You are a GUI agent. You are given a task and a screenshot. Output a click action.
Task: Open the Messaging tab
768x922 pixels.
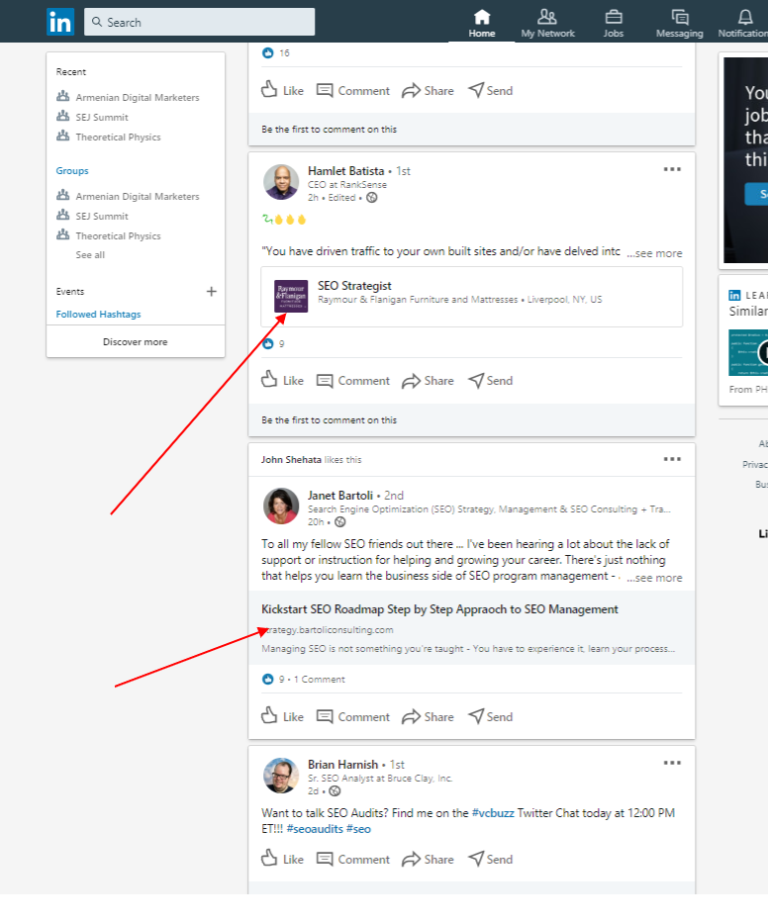click(680, 24)
